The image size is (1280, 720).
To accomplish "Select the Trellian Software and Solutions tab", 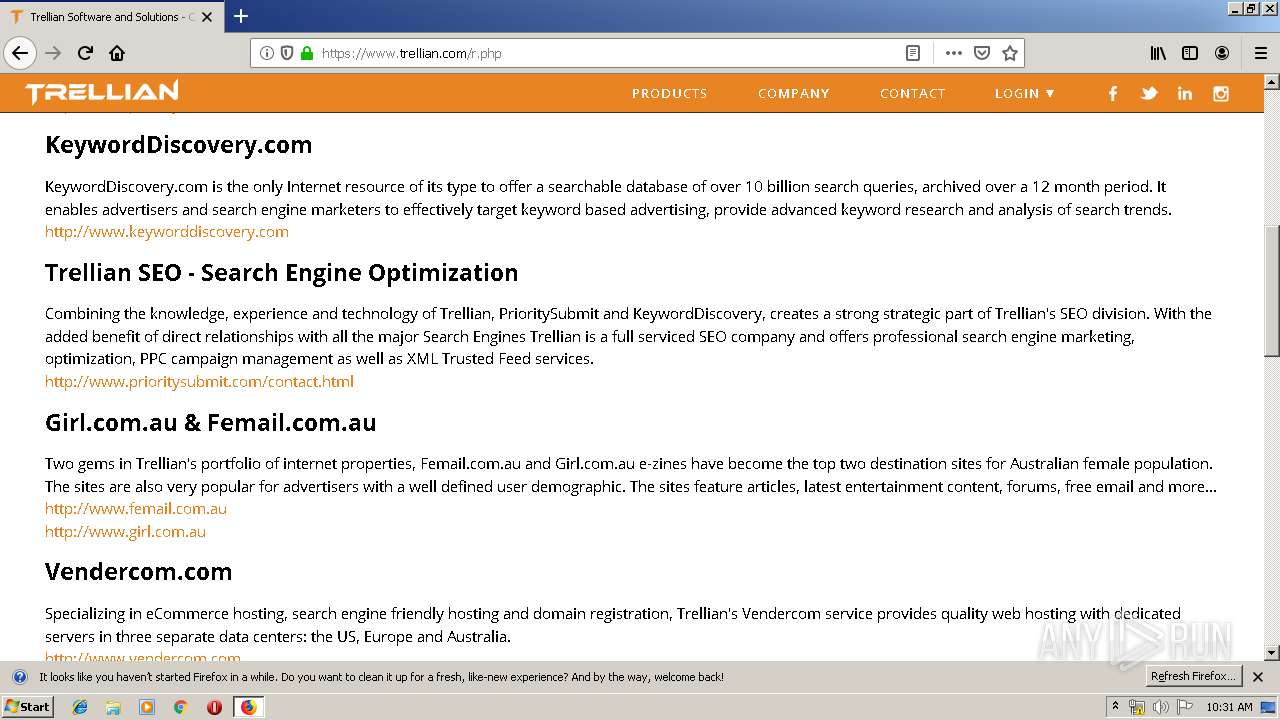I will 110,17.
